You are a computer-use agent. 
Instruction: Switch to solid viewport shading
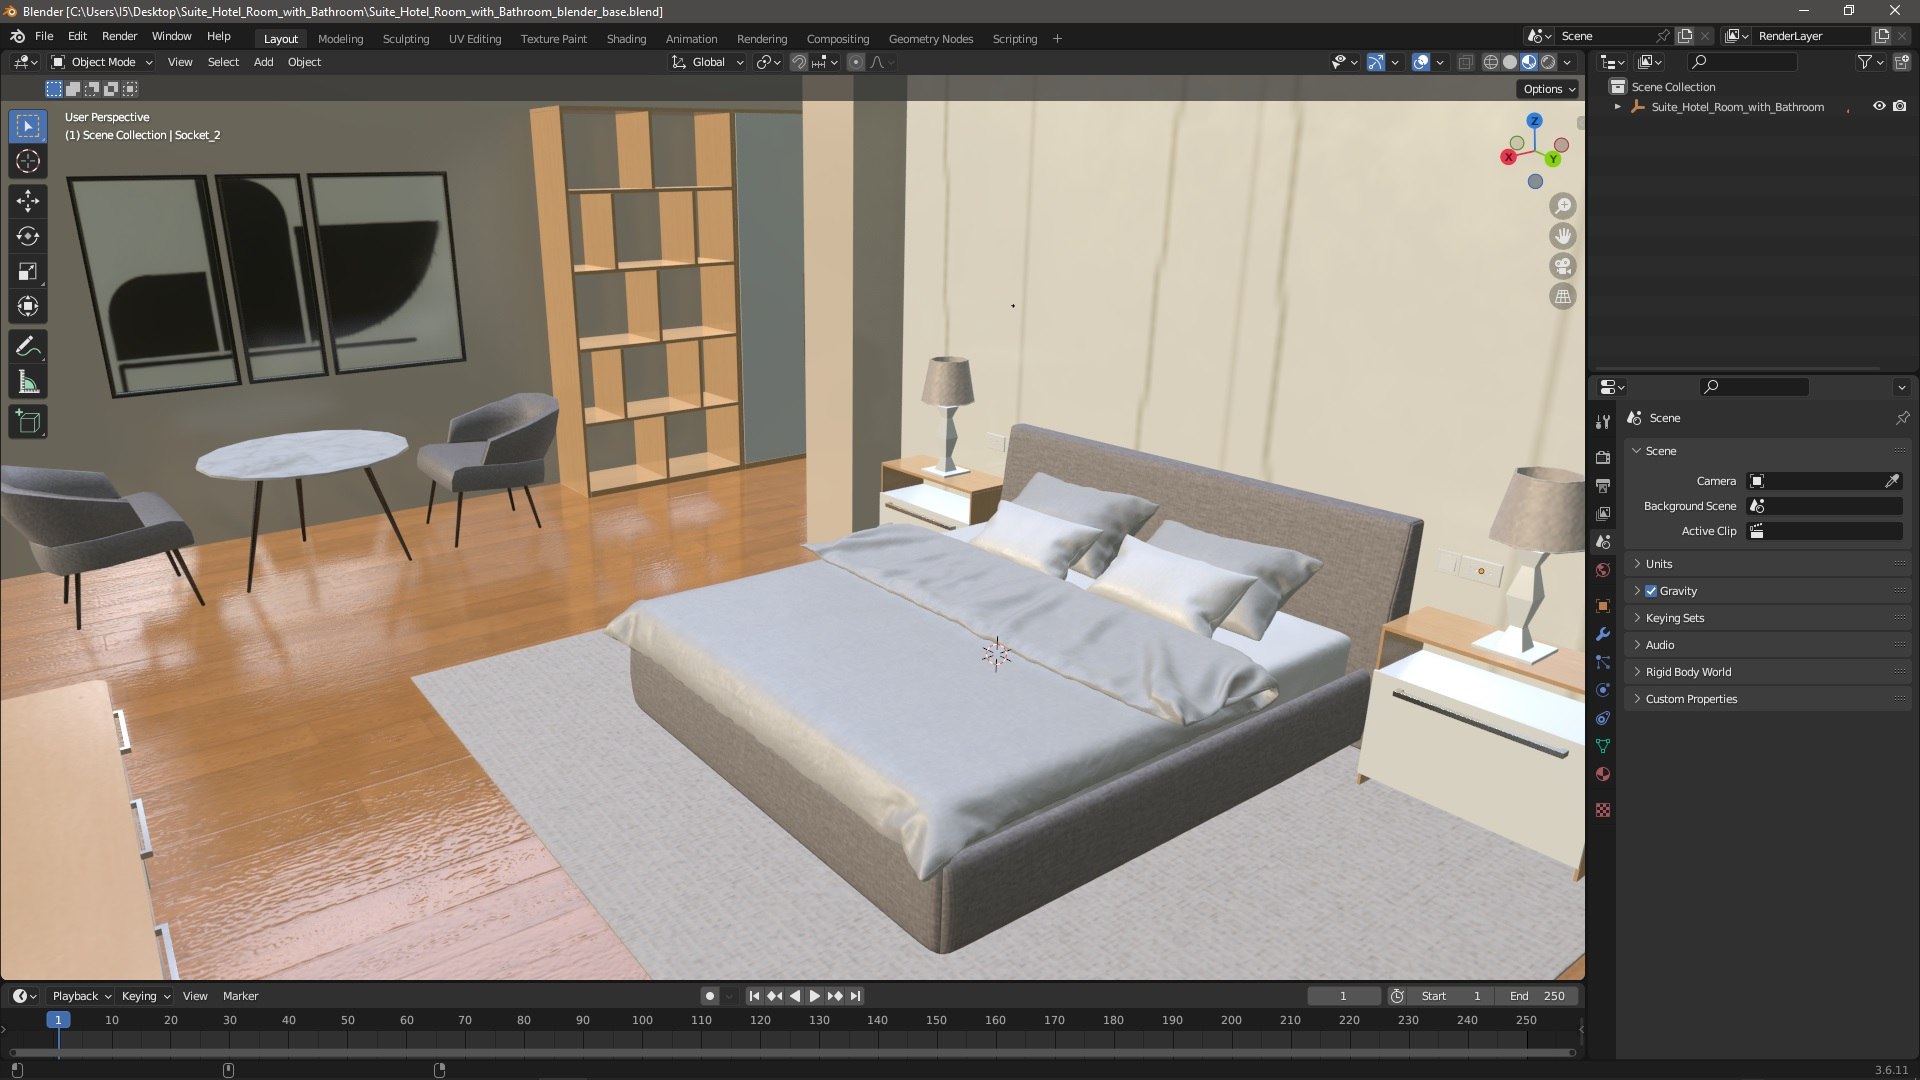(x=1510, y=62)
